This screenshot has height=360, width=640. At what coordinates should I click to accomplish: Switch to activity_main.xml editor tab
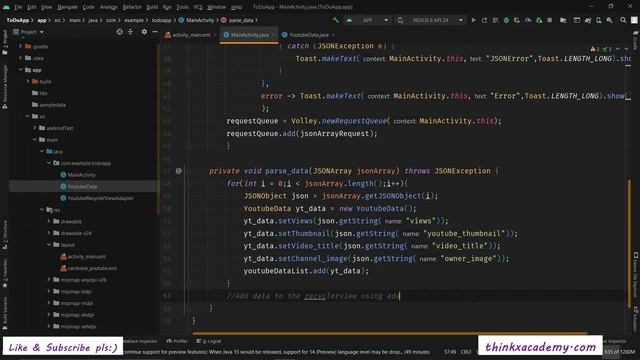(191, 35)
